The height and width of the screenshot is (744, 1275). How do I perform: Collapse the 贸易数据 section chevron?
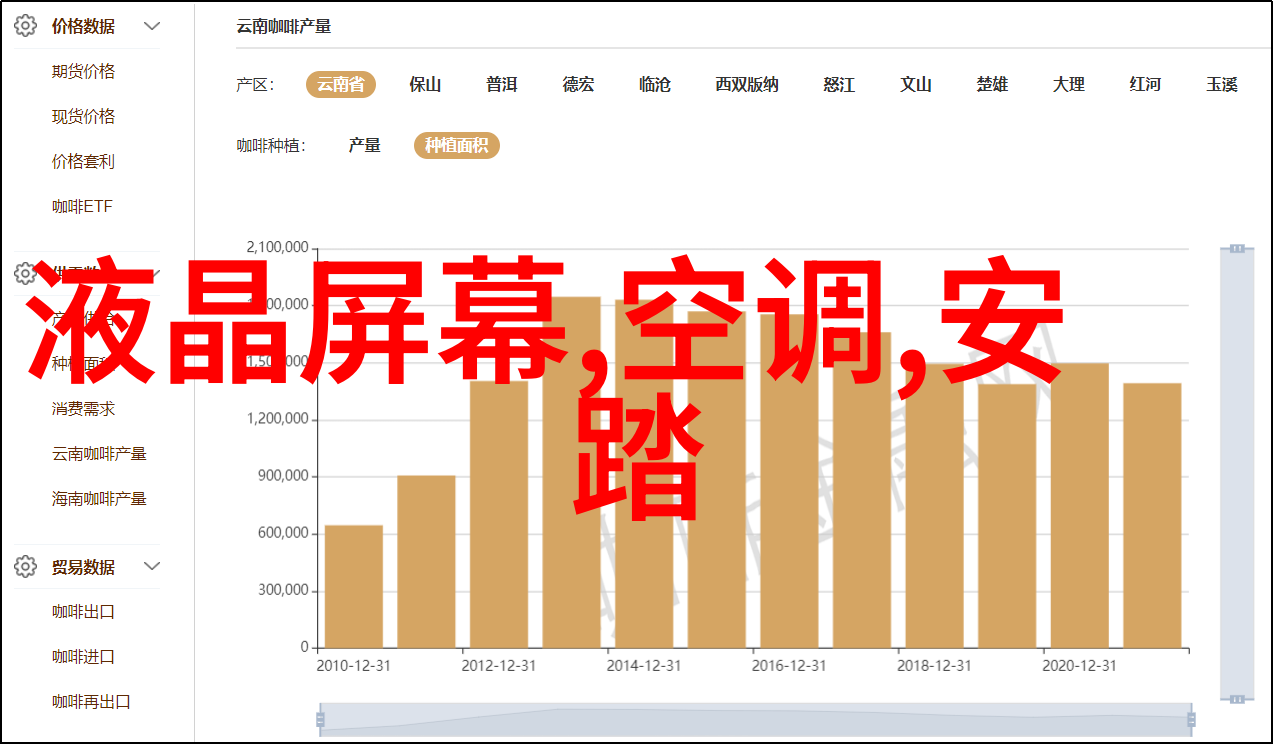coord(152,567)
